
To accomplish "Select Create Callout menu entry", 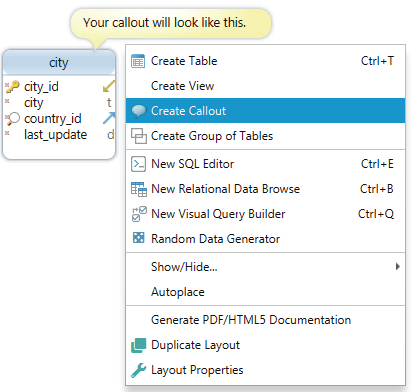I will (x=266, y=111).
